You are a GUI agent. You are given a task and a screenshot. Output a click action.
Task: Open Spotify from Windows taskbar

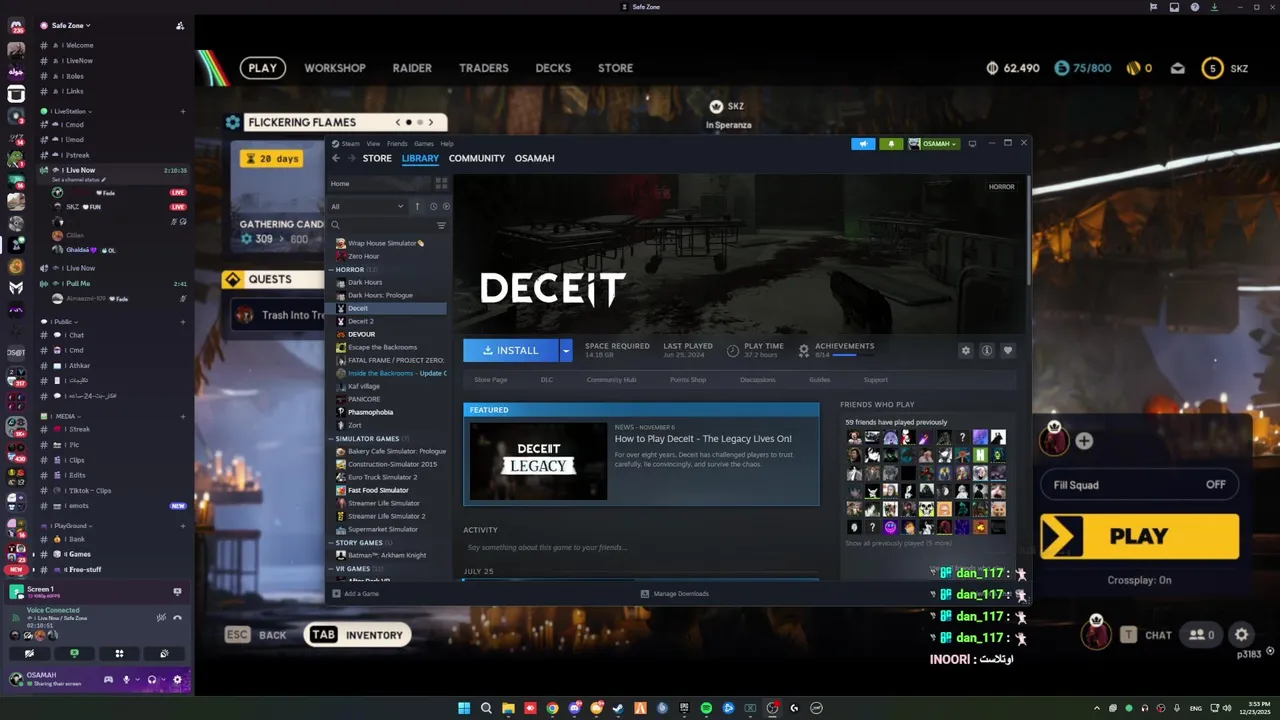tap(706, 708)
